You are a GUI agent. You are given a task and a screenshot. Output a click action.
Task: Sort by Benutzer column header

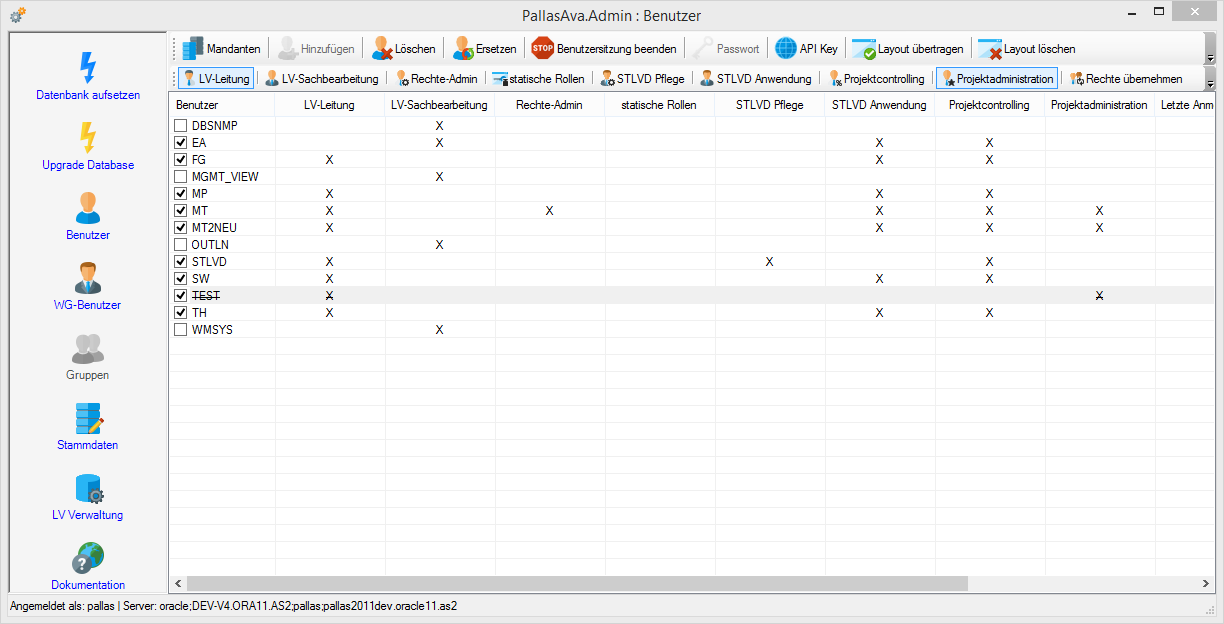(222, 105)
